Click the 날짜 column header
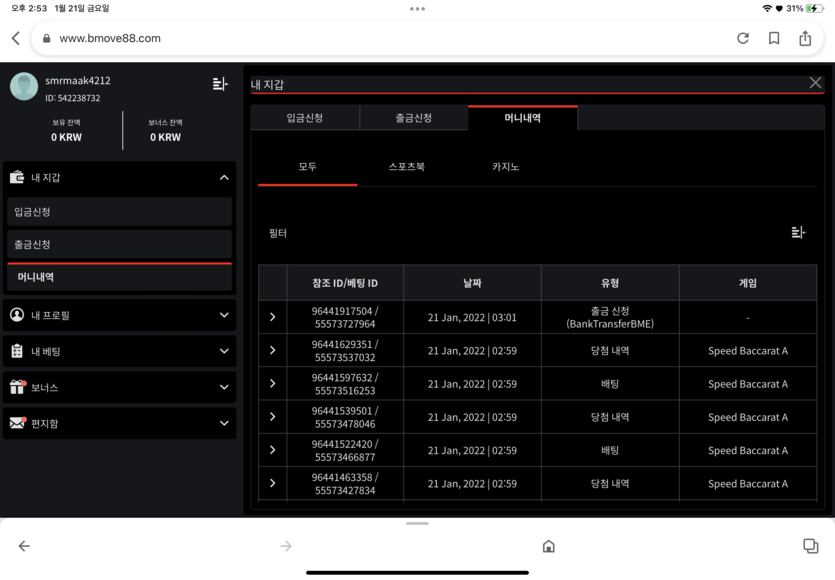 tap(472, 283)
